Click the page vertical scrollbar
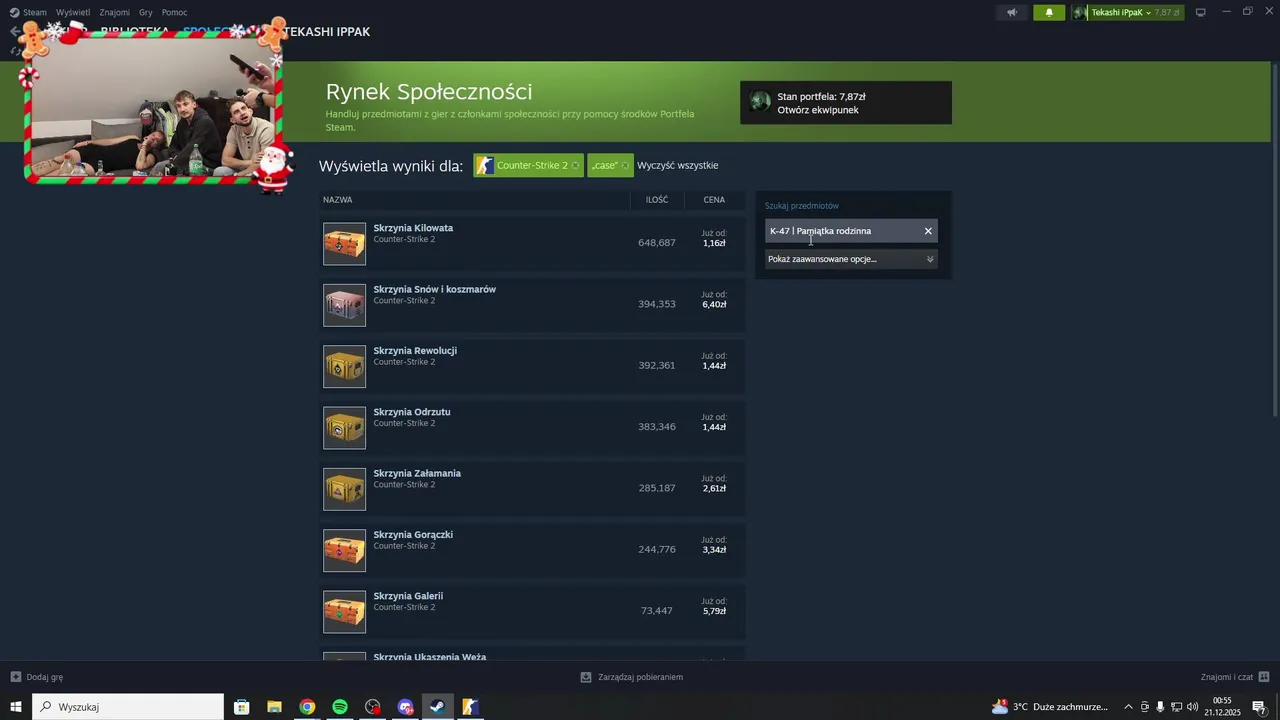 [1275, 240]
